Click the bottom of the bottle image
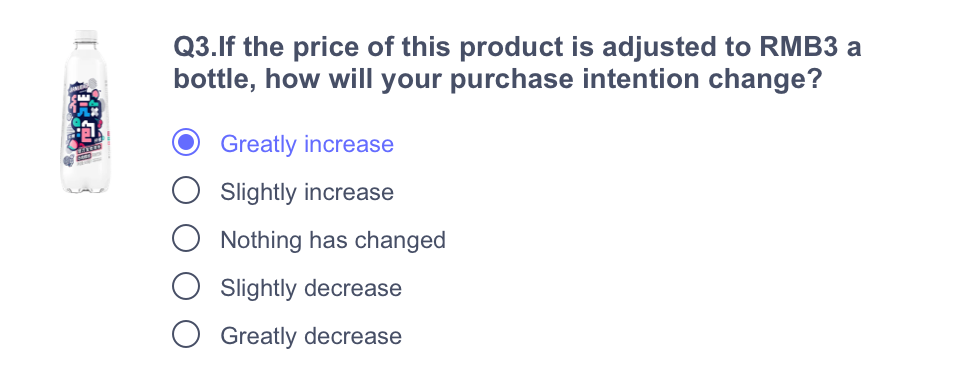The width and height of the screenshot is (968, 380). [x=85, y=185]
